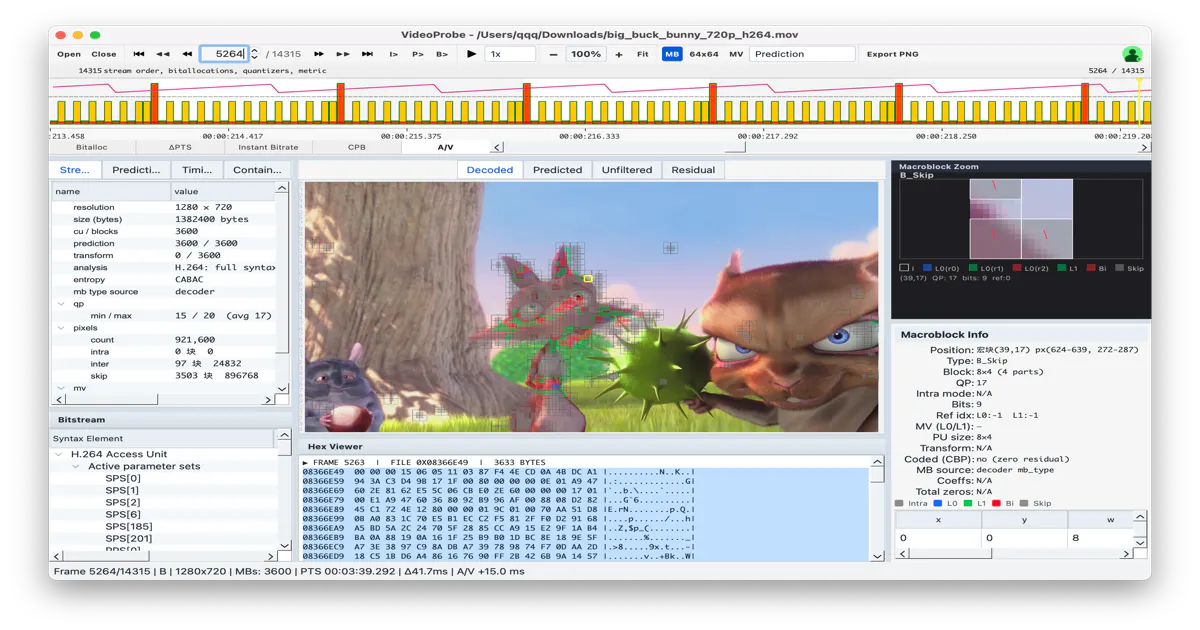This screenshot has width=1200, height=630.
Task: Click the frame number stepper arrows
Action: click(254, 54)
